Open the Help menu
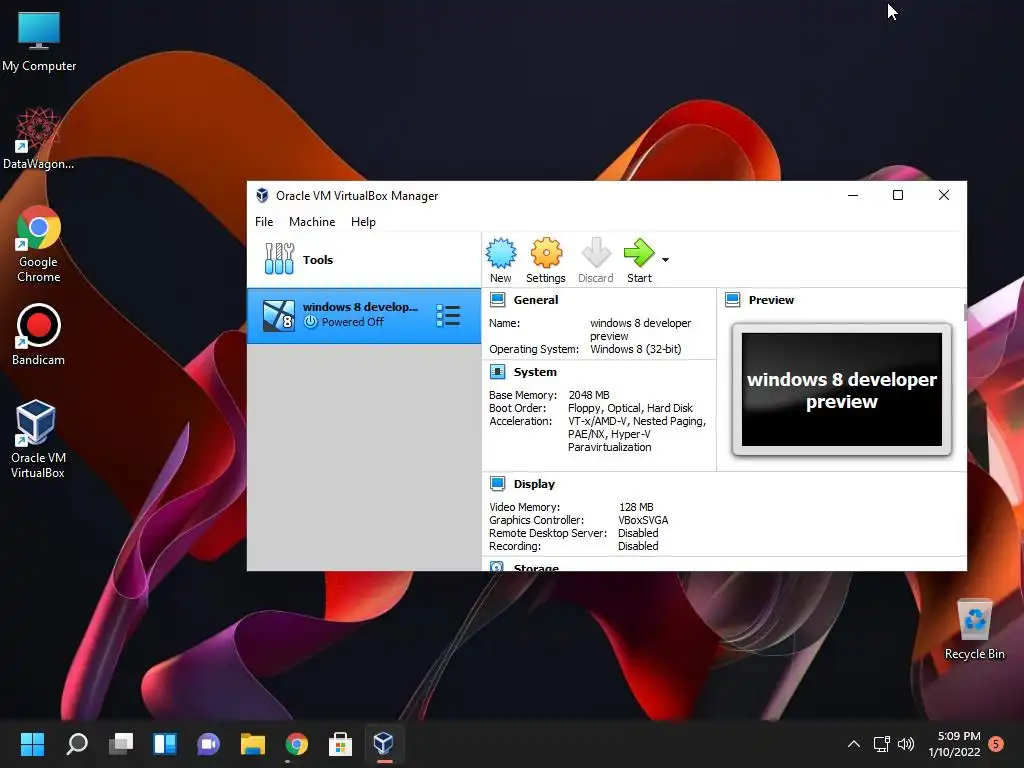1024x768 pixels. point(363,222)
